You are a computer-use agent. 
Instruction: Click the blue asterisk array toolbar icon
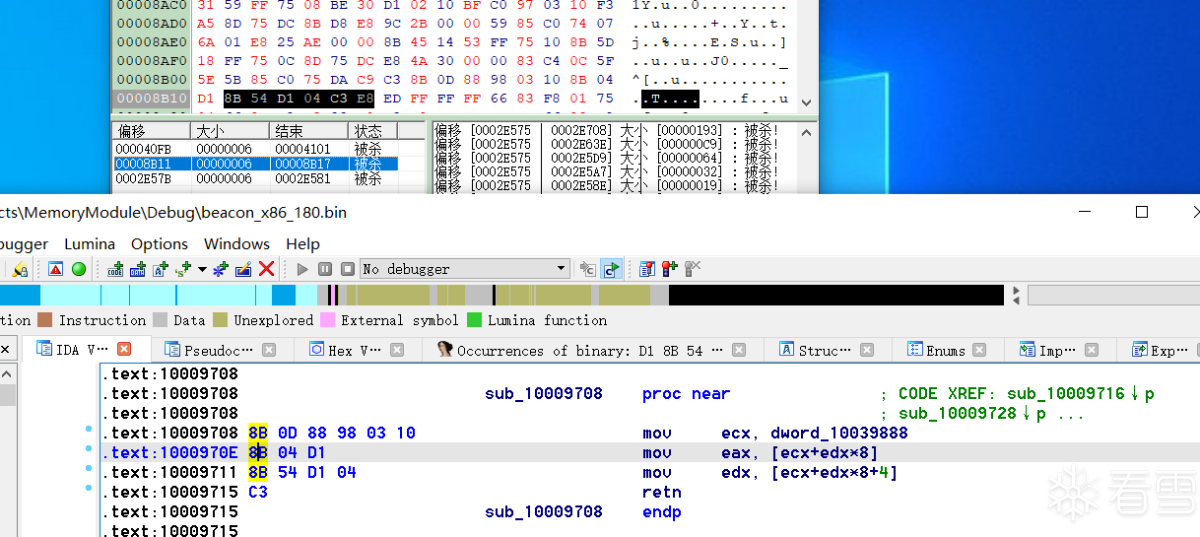221,269
